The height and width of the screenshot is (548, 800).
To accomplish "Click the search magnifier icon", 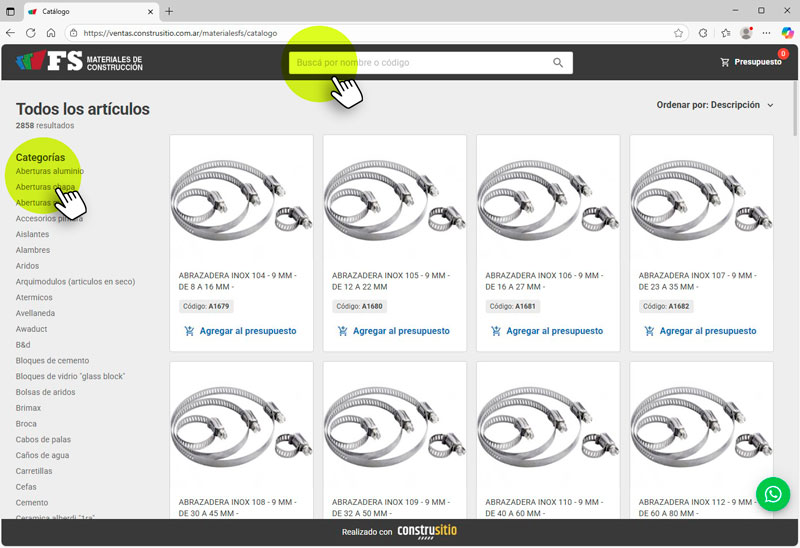I will 558,63.
